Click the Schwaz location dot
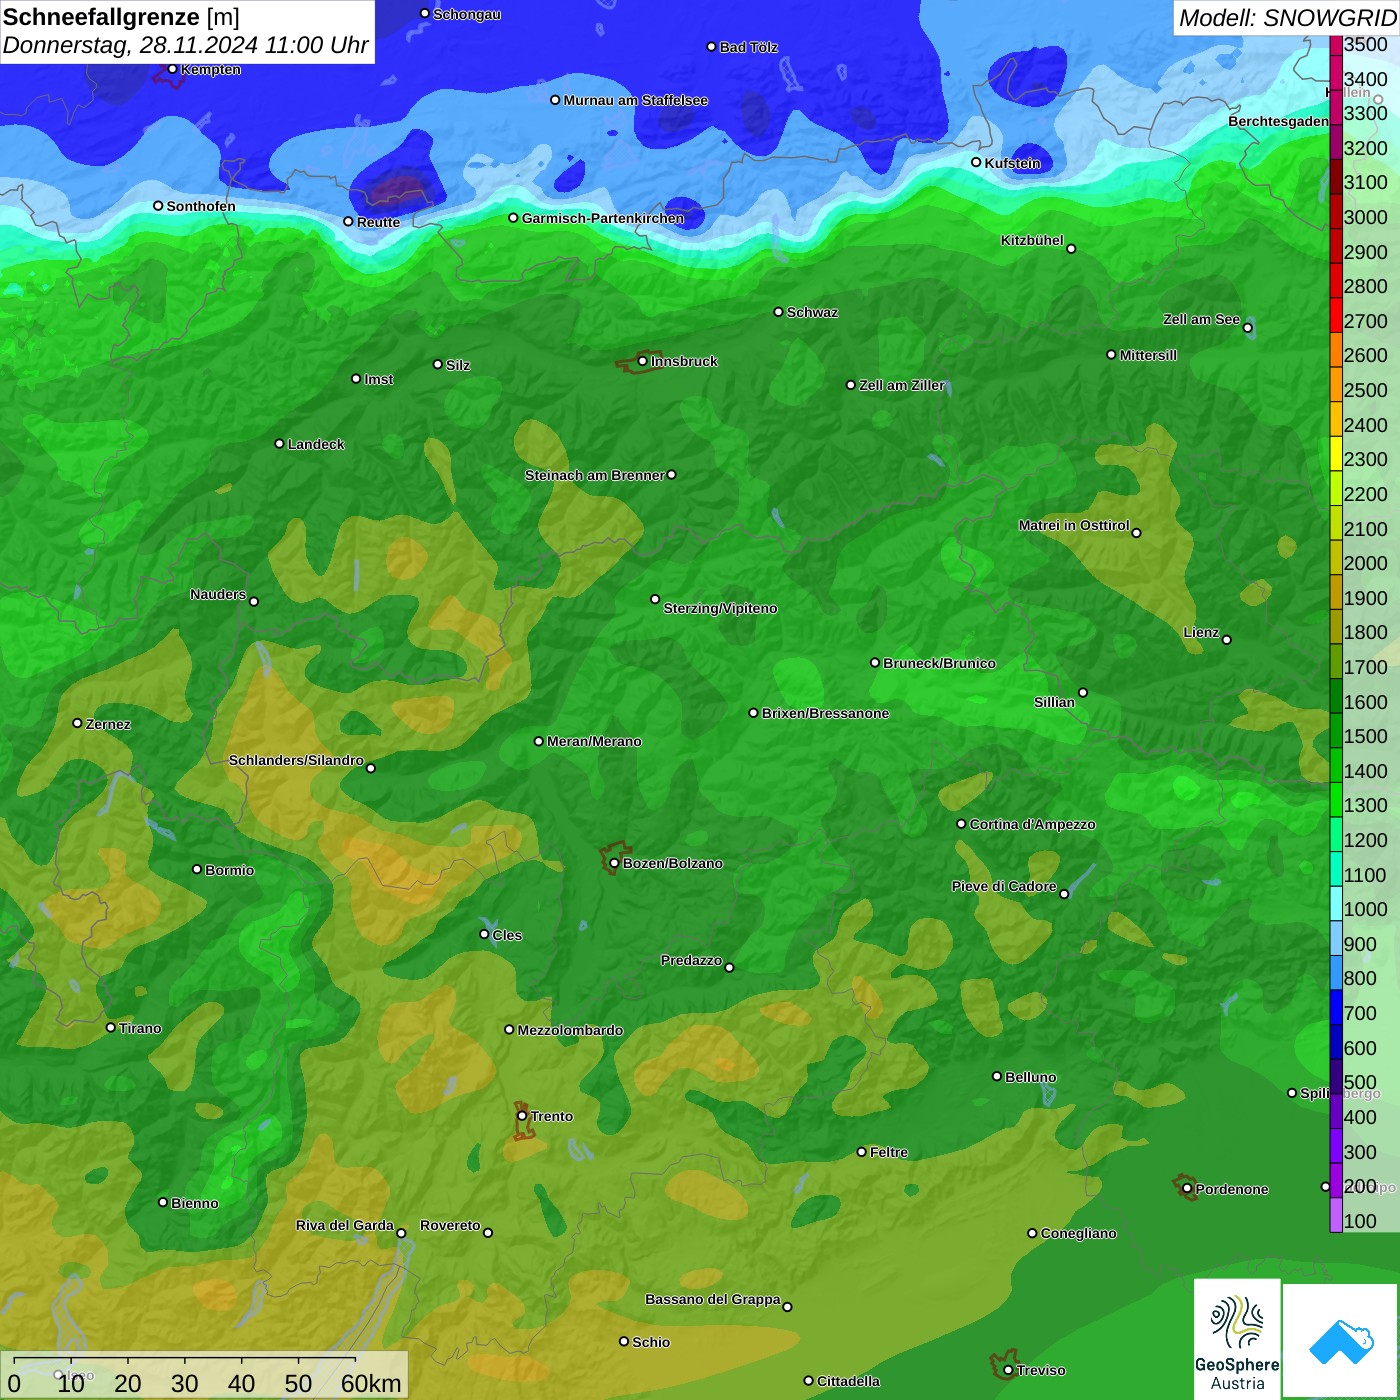 [778, 312]
